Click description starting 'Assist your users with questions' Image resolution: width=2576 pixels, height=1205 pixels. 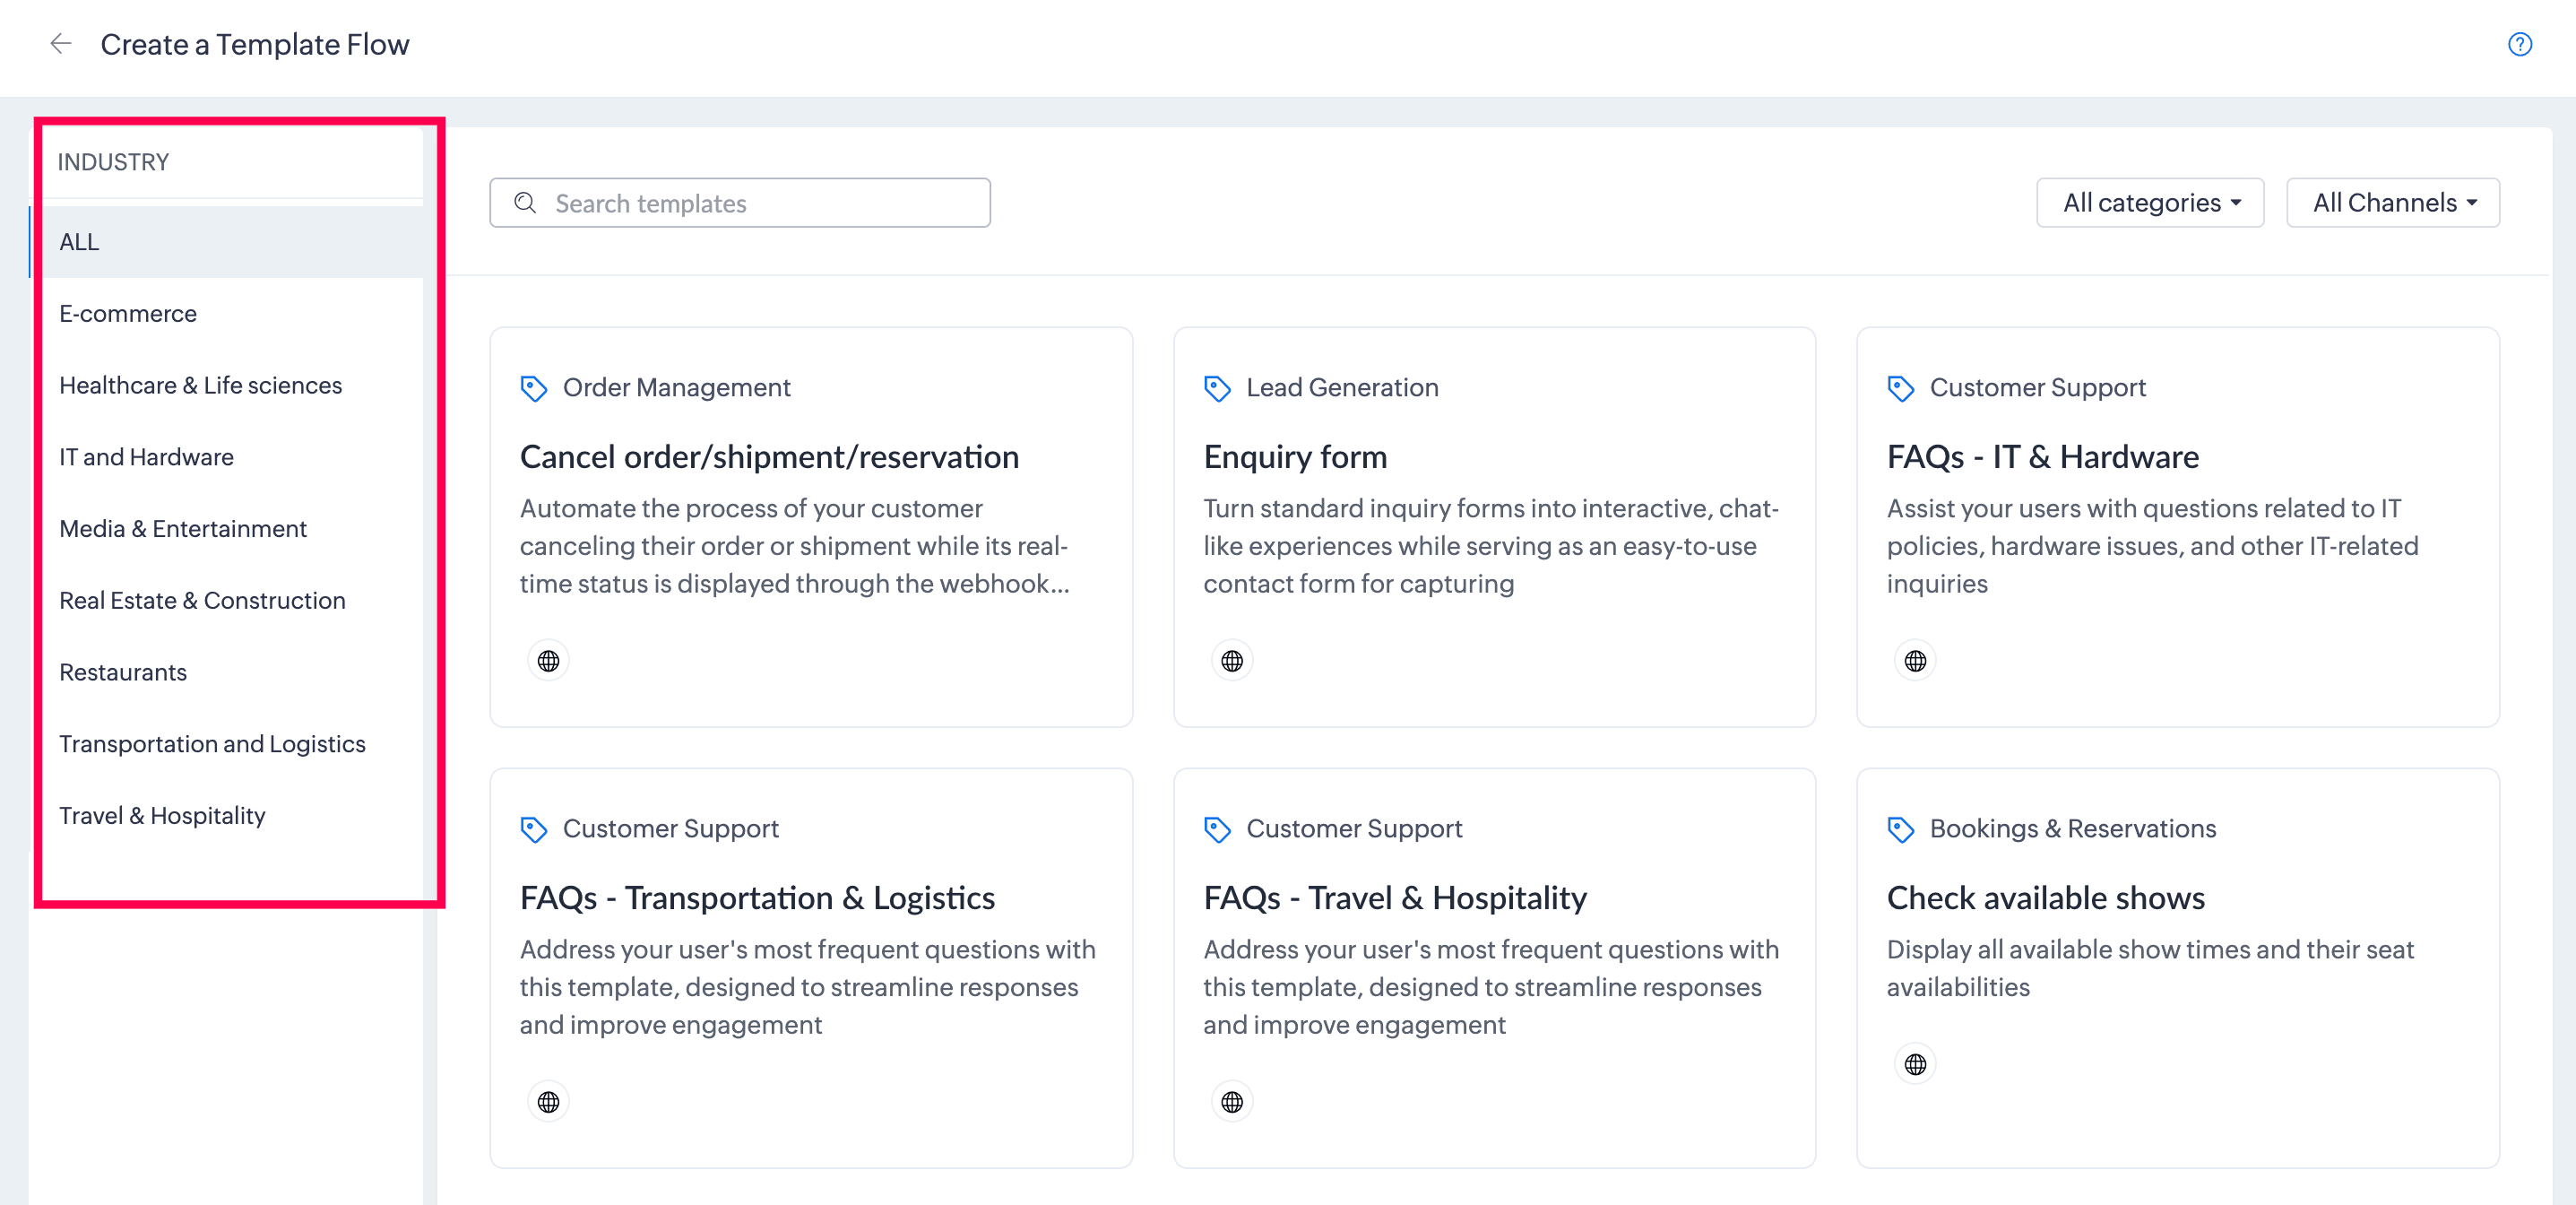2152,546
